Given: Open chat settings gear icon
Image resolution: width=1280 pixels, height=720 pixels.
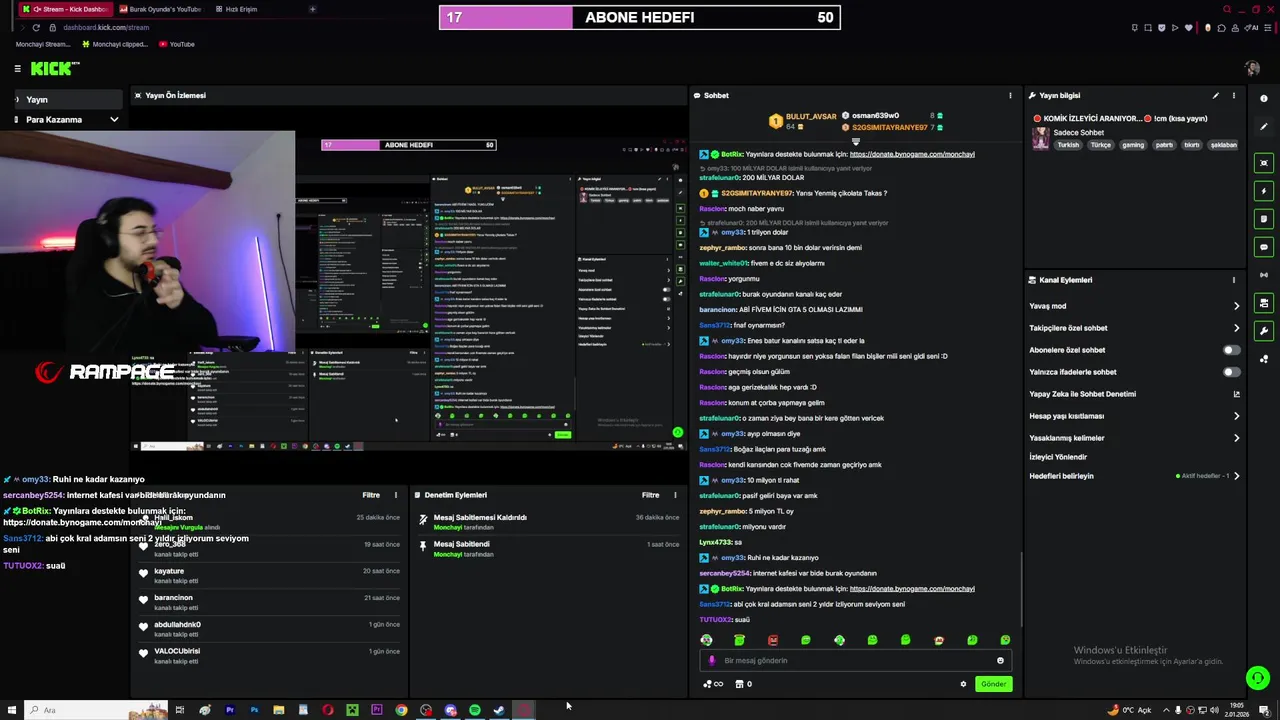Looking at the screenshot, I should point(964,684).
